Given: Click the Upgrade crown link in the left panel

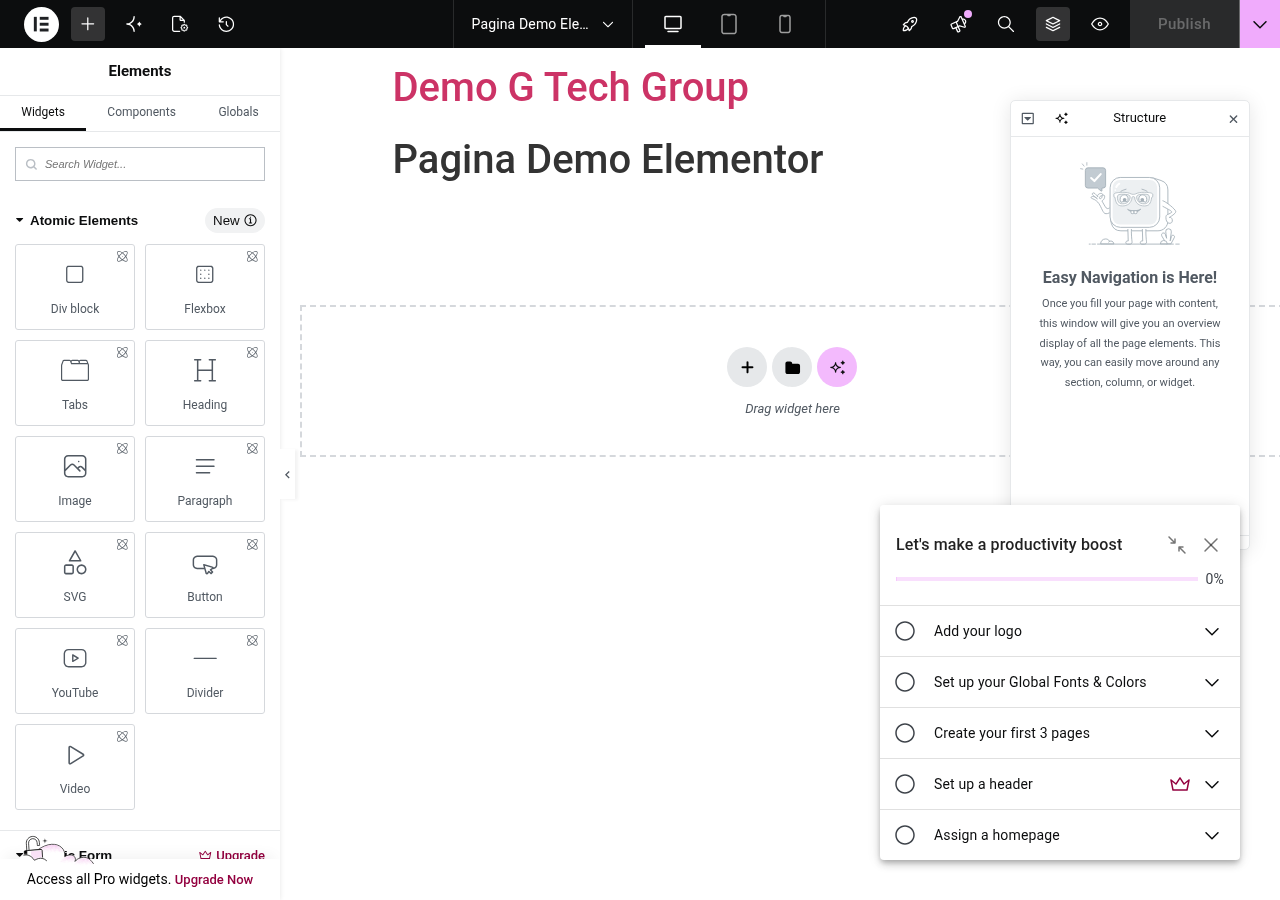Looking at the screenshot, I should click(232, 855).
